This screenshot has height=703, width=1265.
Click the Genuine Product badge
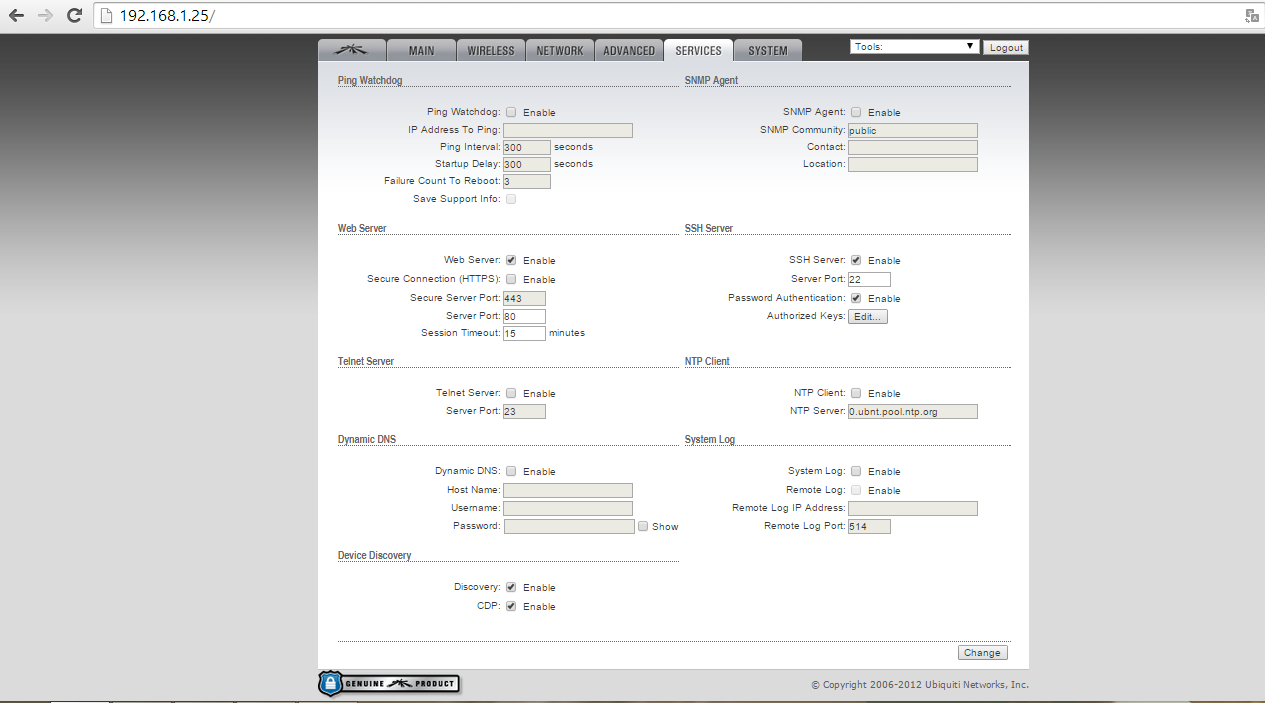click(x=389, y=684)
